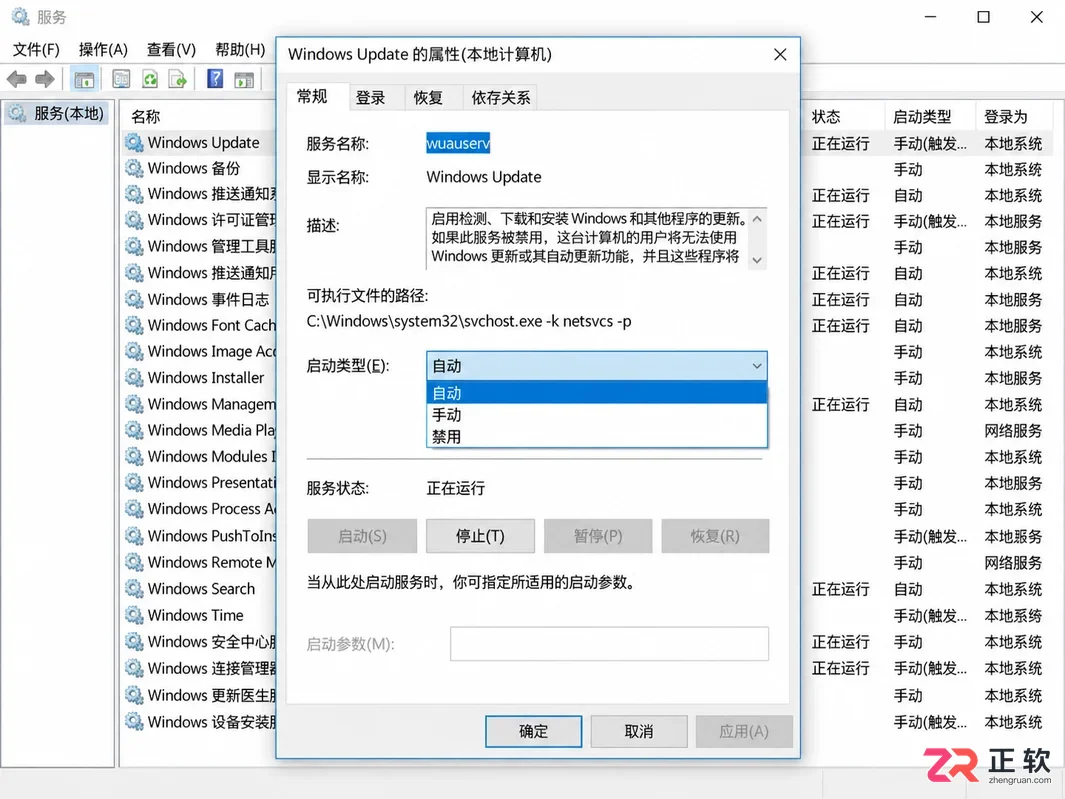The image size is (1065, 799).
Task: Select the Windows PushToInstall service row
Action: 200,536
